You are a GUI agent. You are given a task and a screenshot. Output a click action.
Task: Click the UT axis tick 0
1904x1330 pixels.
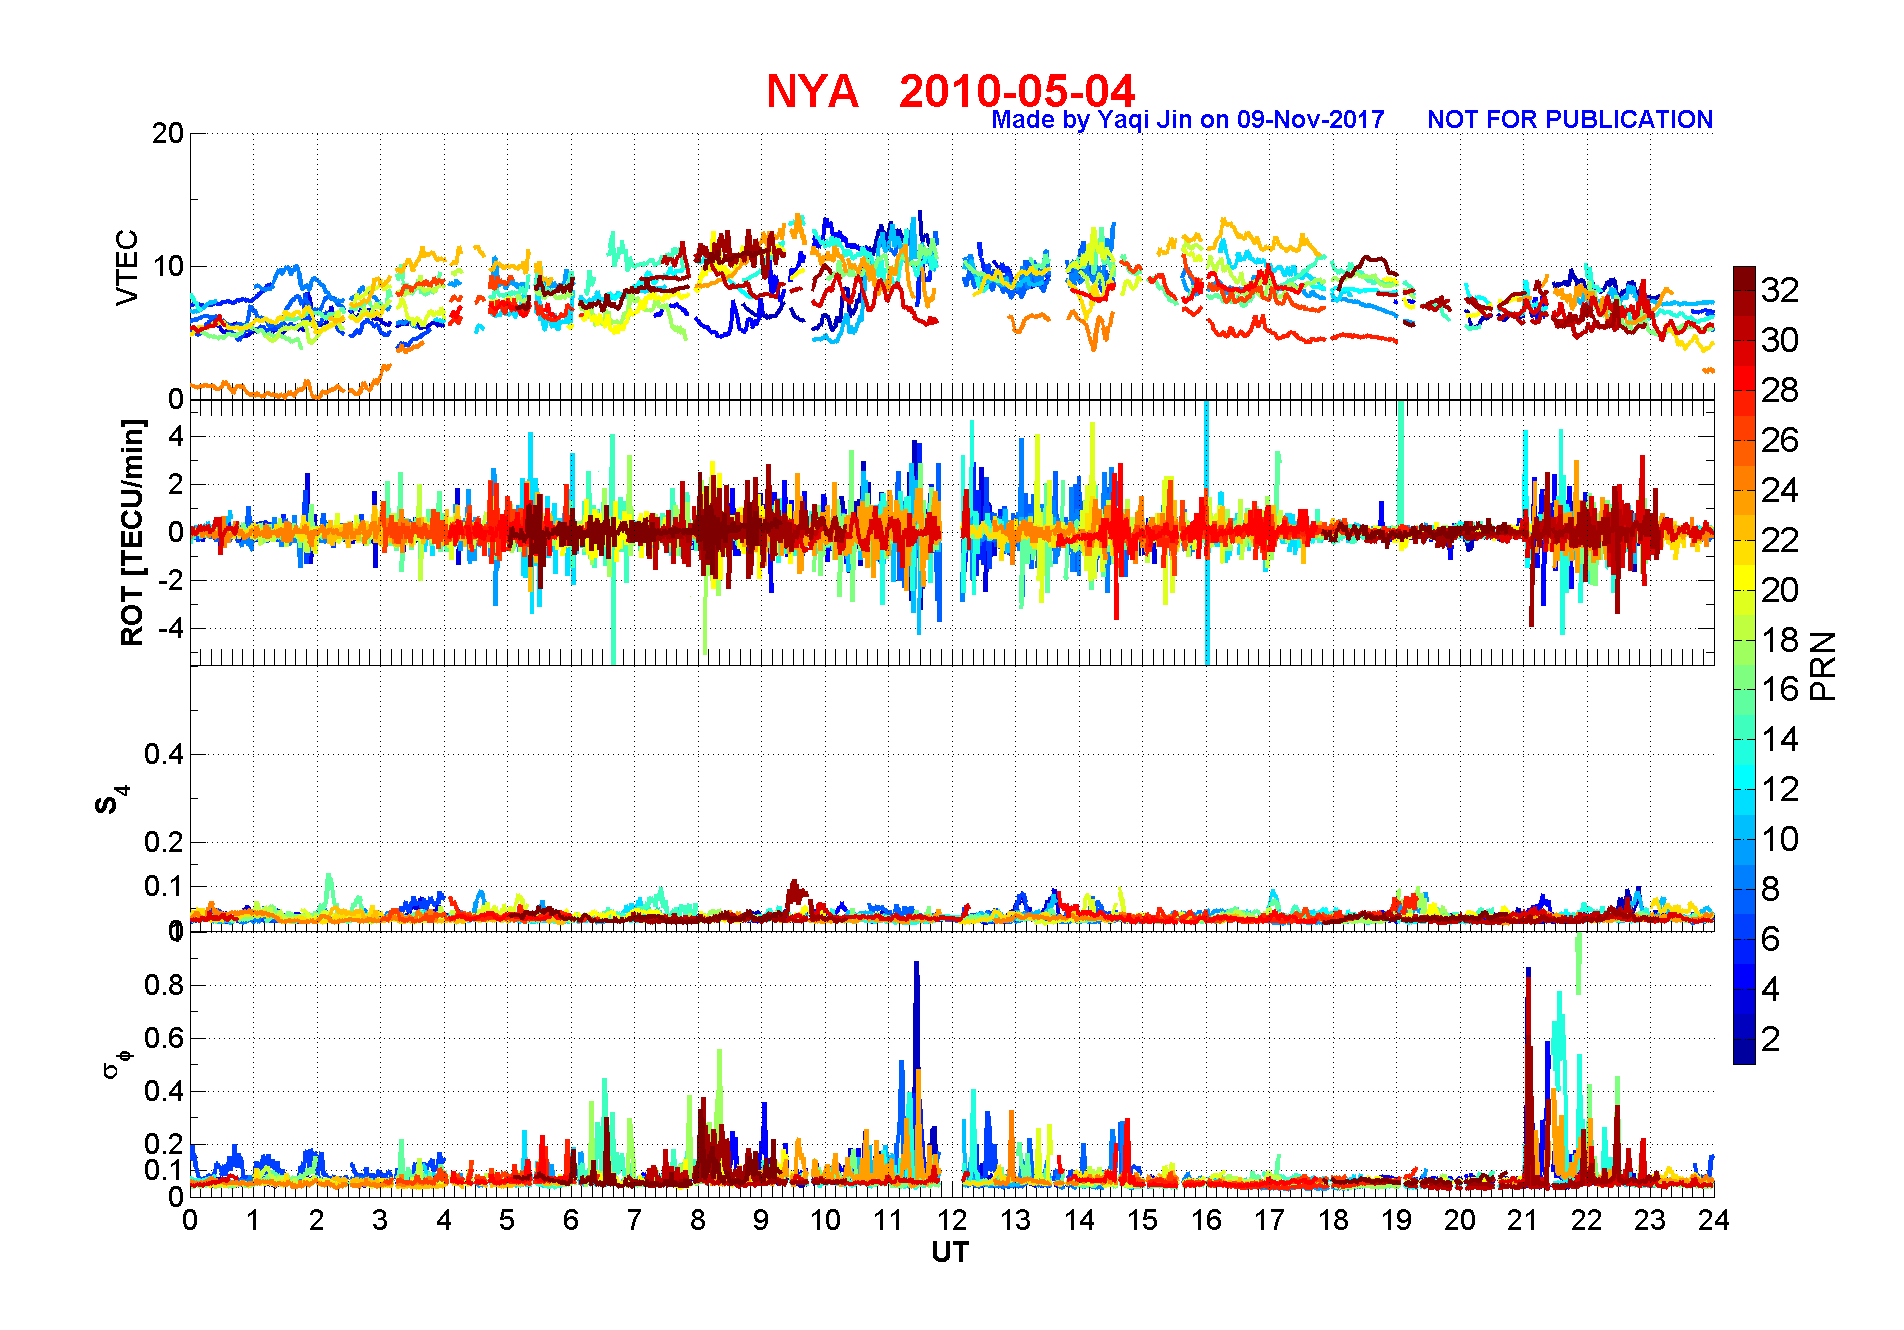(x=190, y=1220)
